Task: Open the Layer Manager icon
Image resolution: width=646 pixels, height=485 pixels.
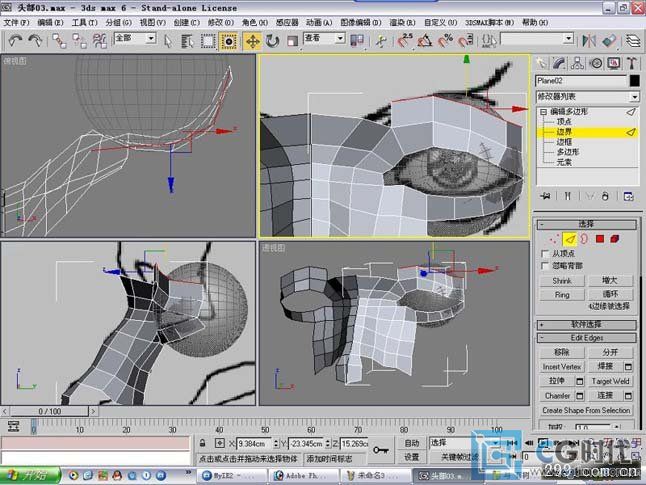Action: point(634,40)
